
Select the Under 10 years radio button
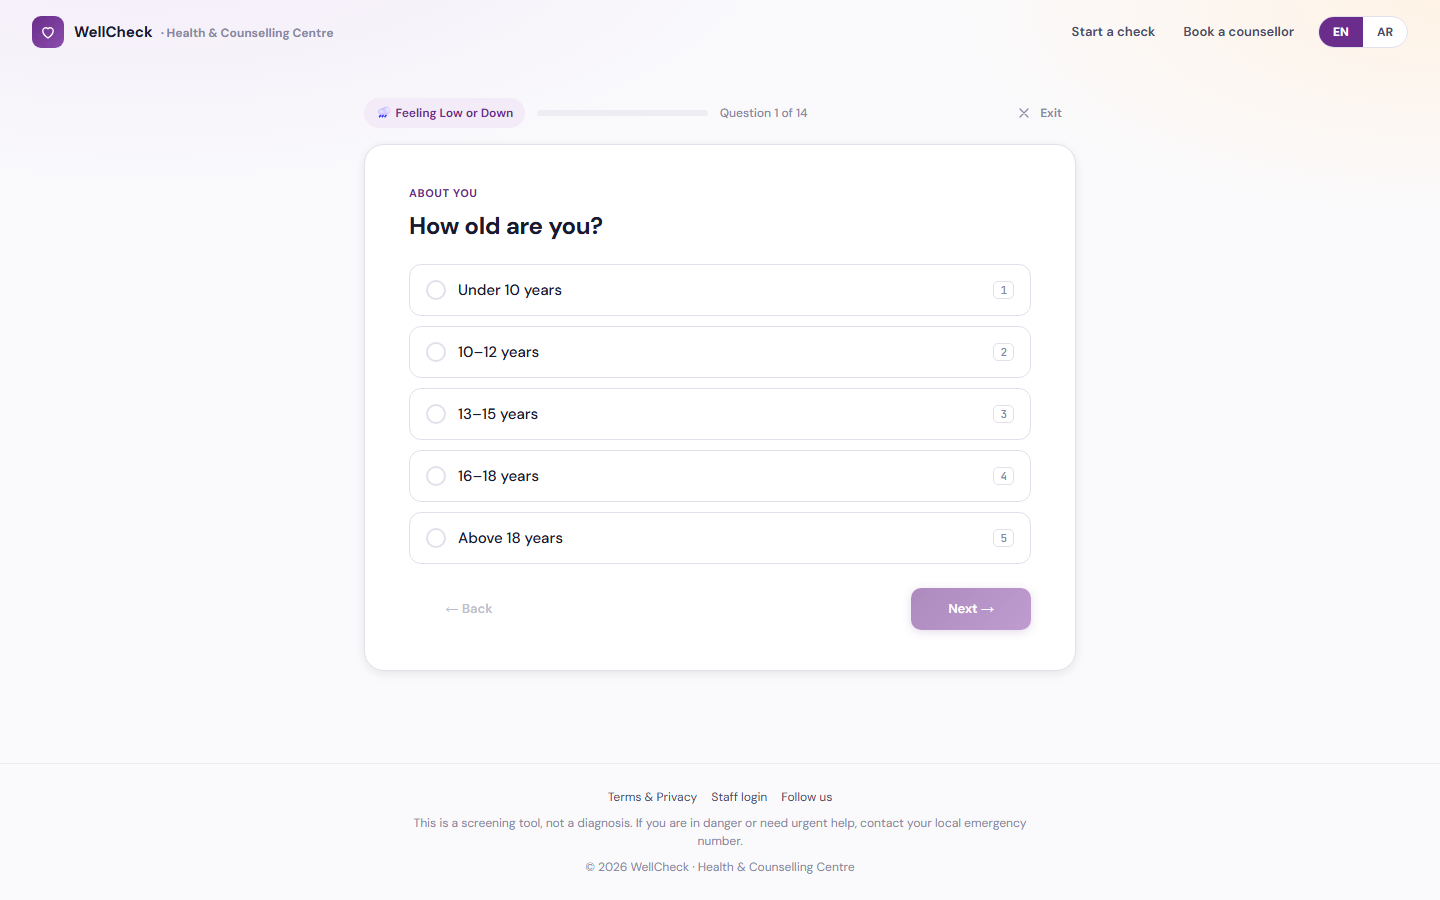(x=436, y=290)
